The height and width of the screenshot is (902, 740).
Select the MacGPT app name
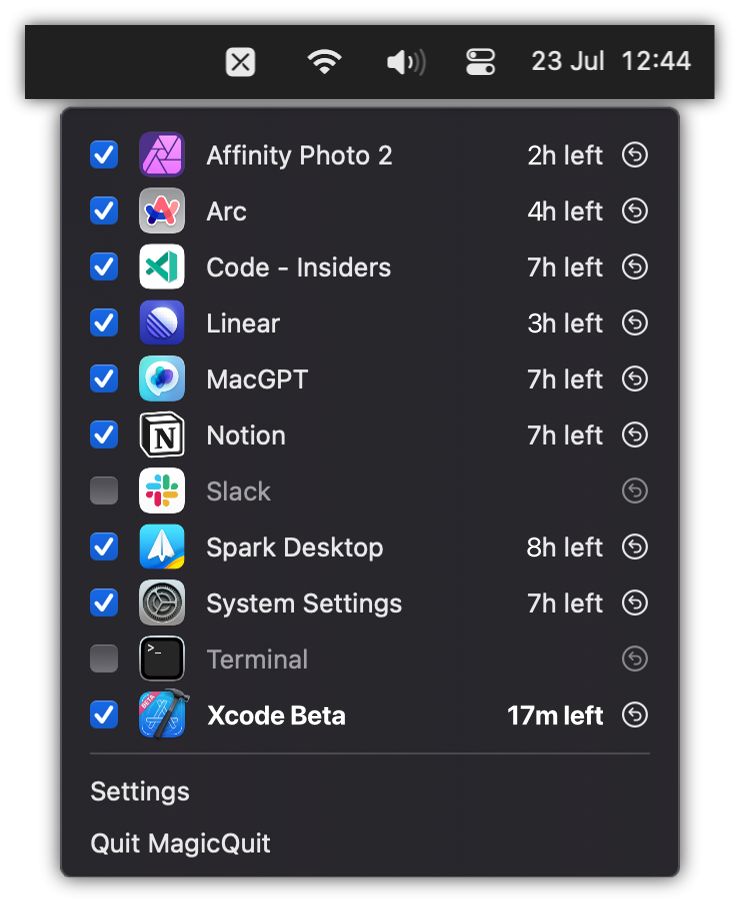pyautogui.click(x=257, y=379)
